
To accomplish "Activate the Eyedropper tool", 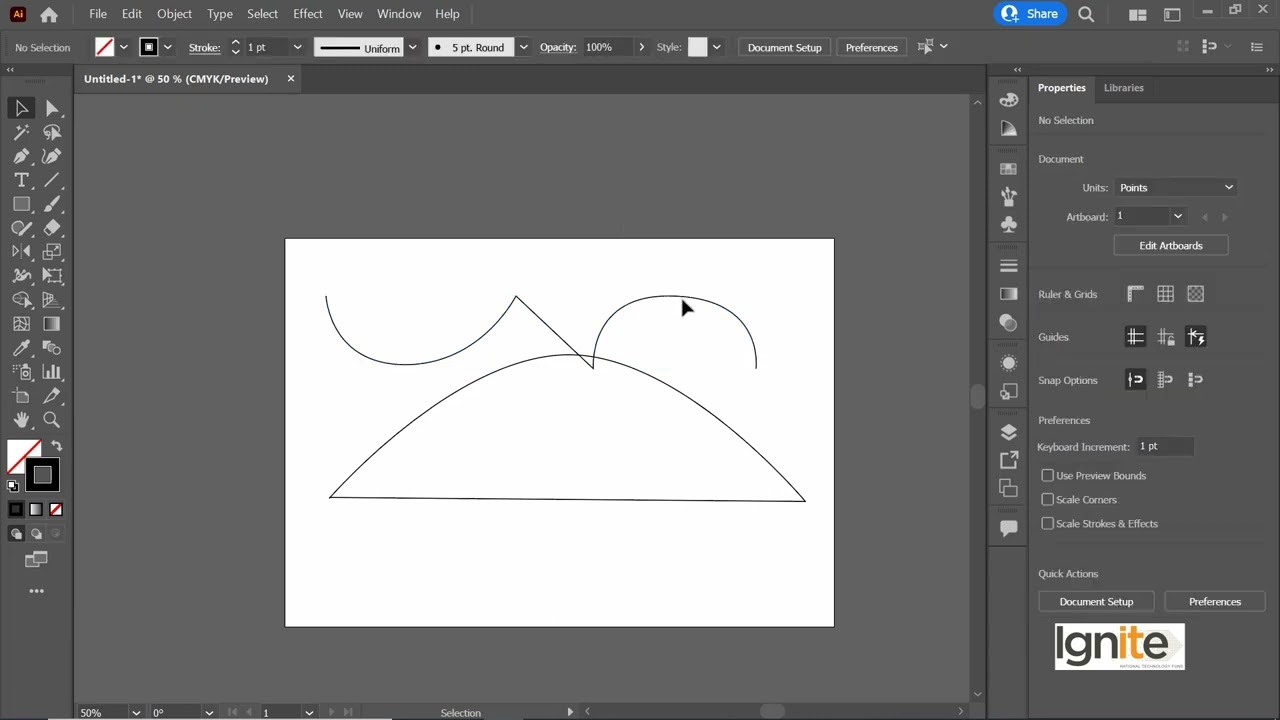I will click(x=21, y=348).
